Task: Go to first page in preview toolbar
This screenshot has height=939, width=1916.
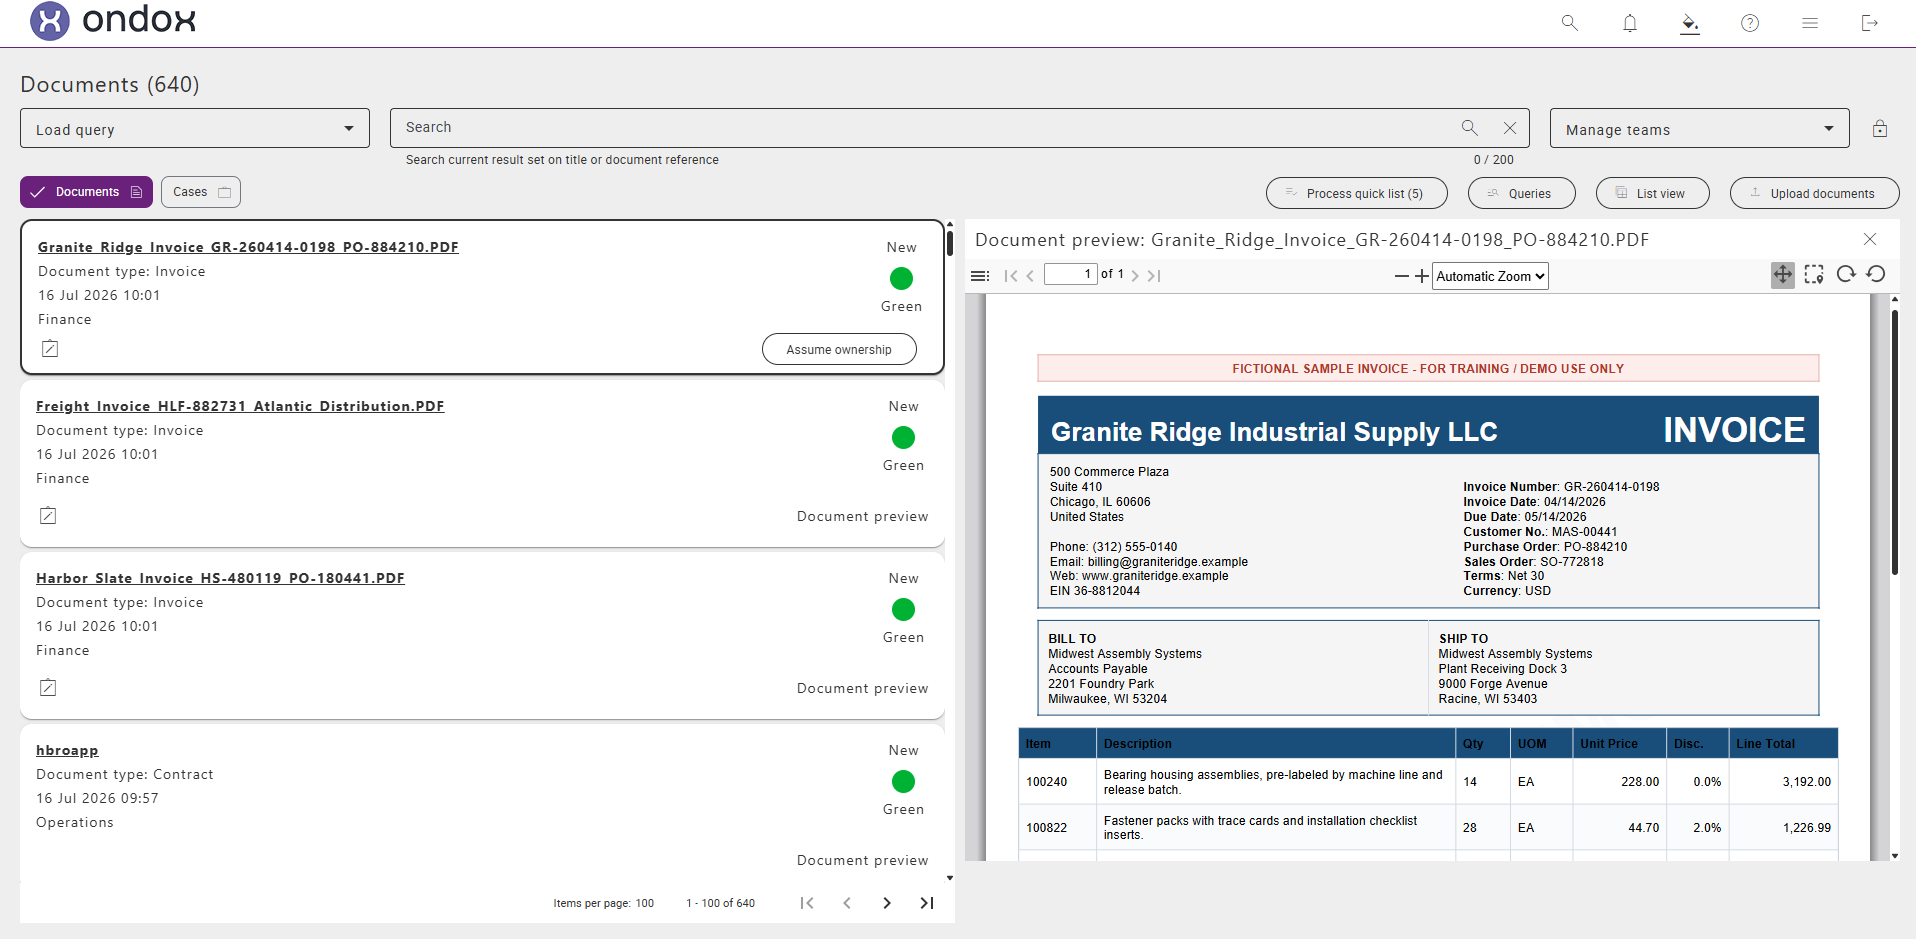Action: tap(1011, 276)
